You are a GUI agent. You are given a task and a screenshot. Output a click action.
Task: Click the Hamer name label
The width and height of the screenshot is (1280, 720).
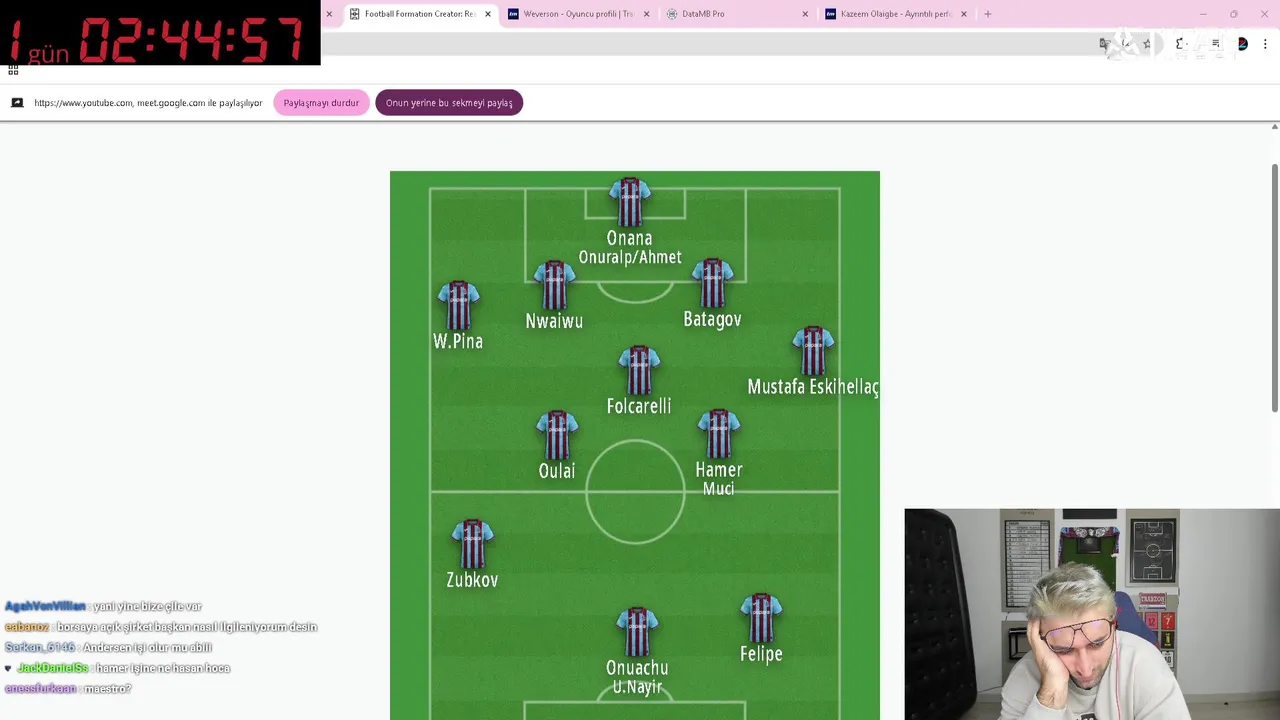pyautogui.click(x=719, y=469)
